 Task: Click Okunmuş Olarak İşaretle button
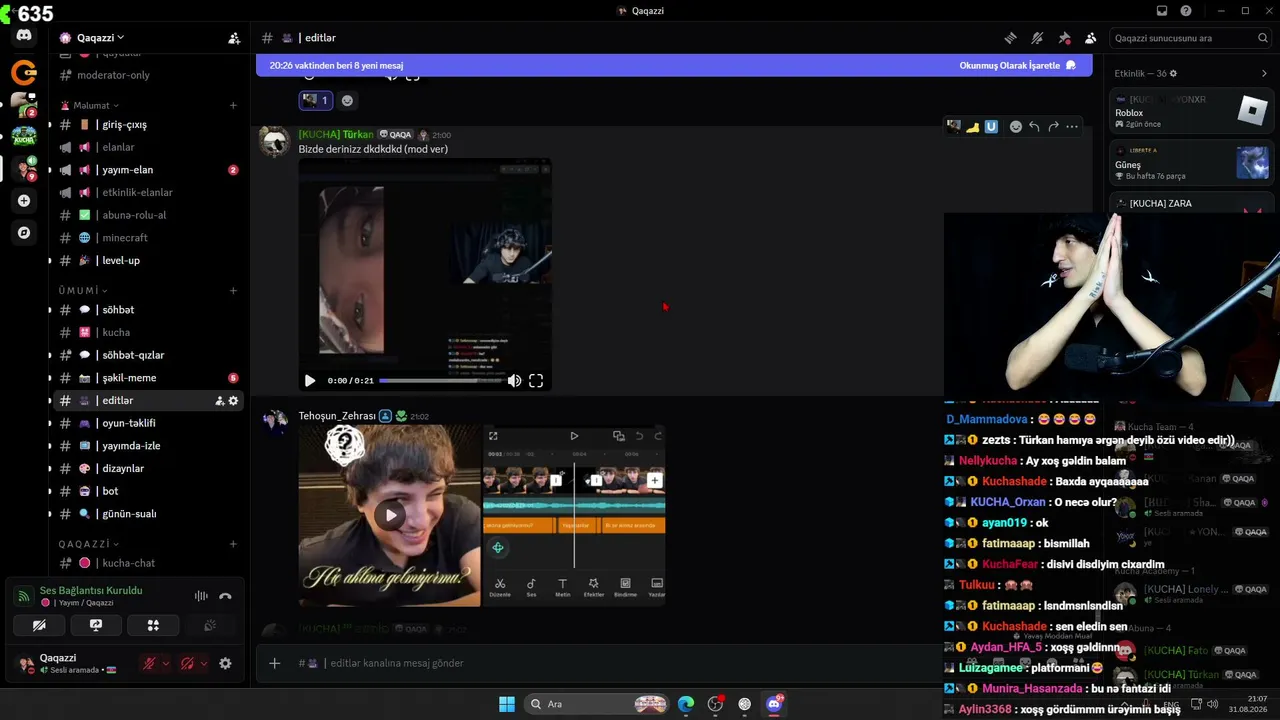(1018, 66)
